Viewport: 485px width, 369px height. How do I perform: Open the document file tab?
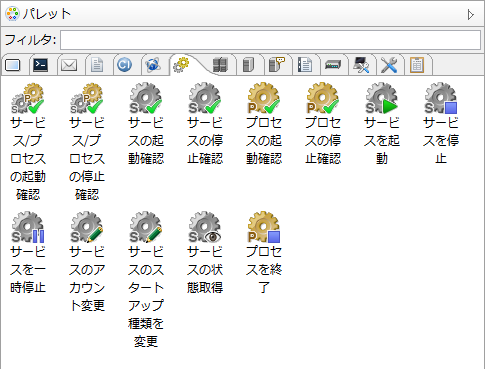(x=97, y=65)
